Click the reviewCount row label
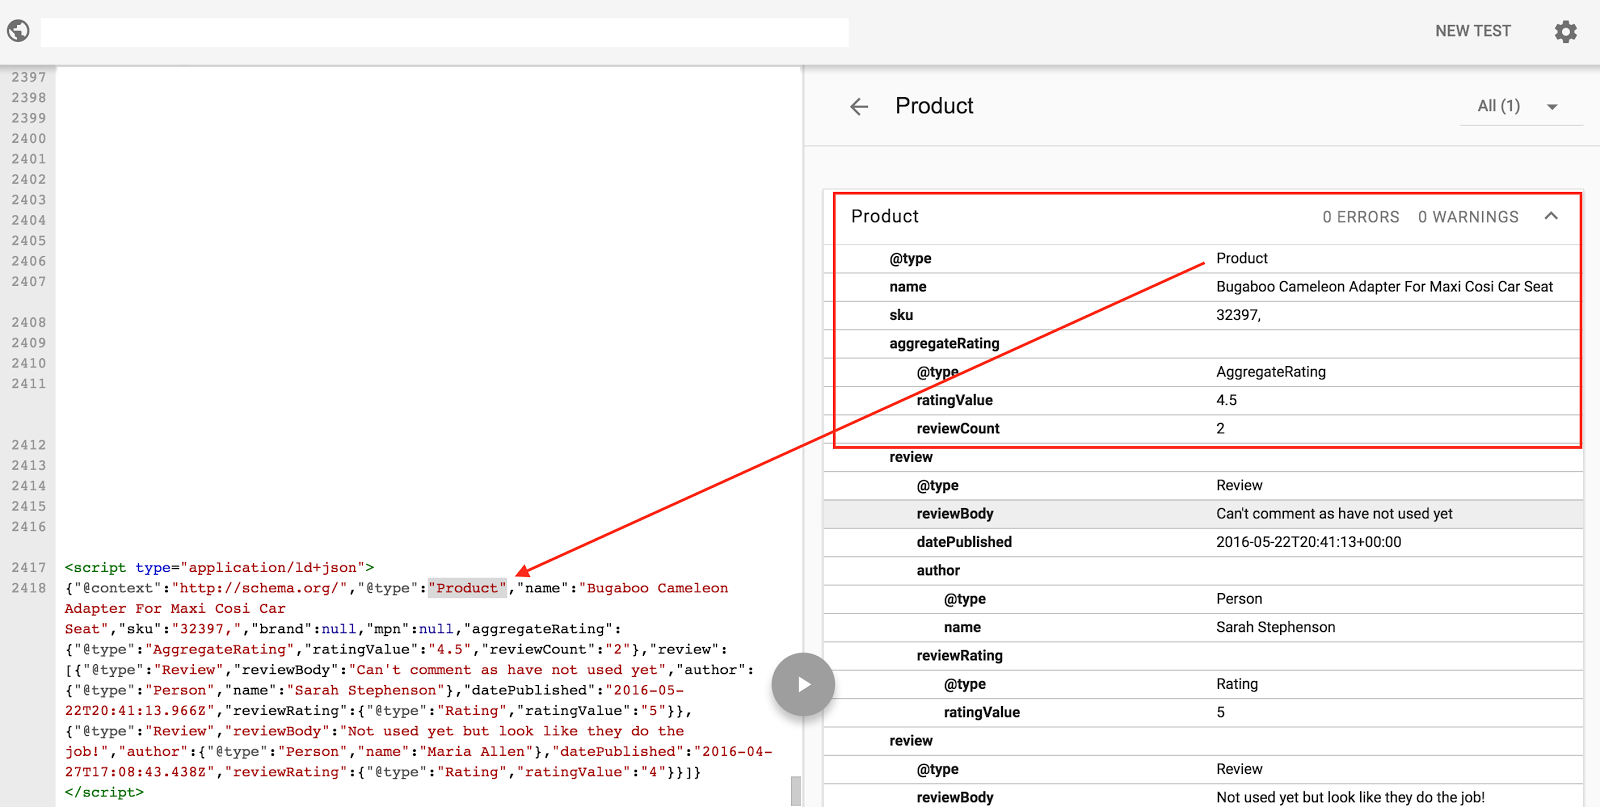Image resolution: width=1600 pixels, height=807 pixels. [958, 429]
